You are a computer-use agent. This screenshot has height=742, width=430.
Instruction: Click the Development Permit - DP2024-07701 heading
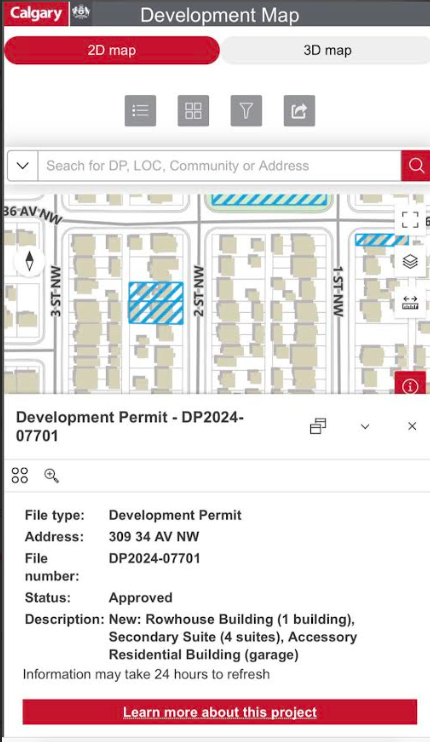click(x=130, y=426)
